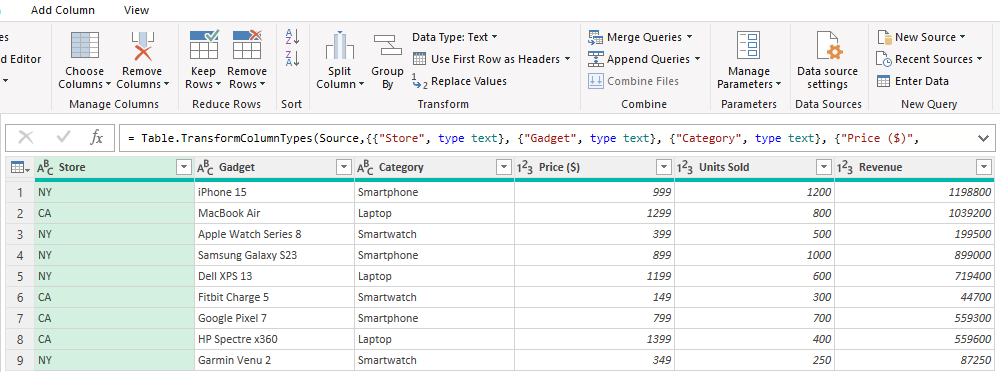This screenshot has height=372, width=1000.
Task: Select the Combine Files command
Action: [x=634, y=81]
